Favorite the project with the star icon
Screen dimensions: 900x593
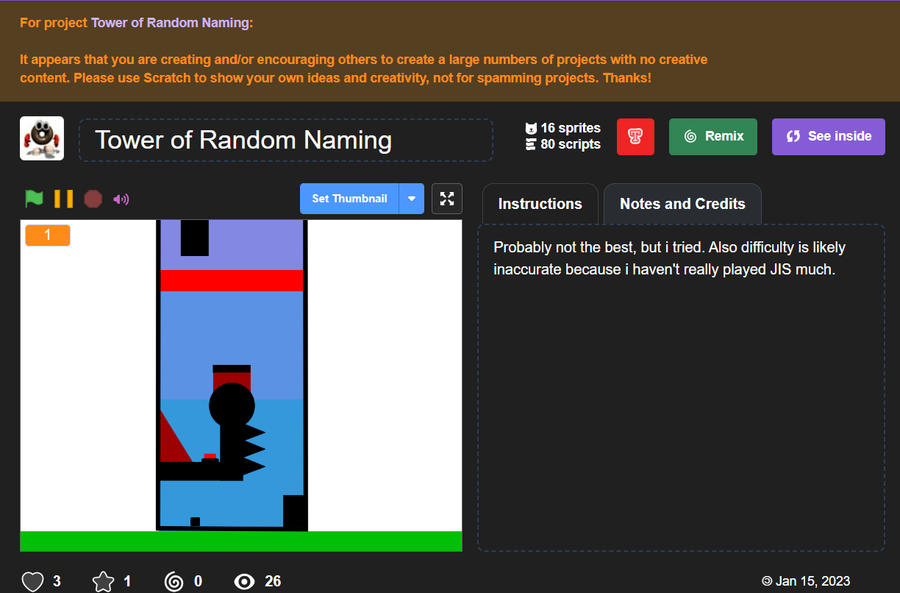pos(103,581)
